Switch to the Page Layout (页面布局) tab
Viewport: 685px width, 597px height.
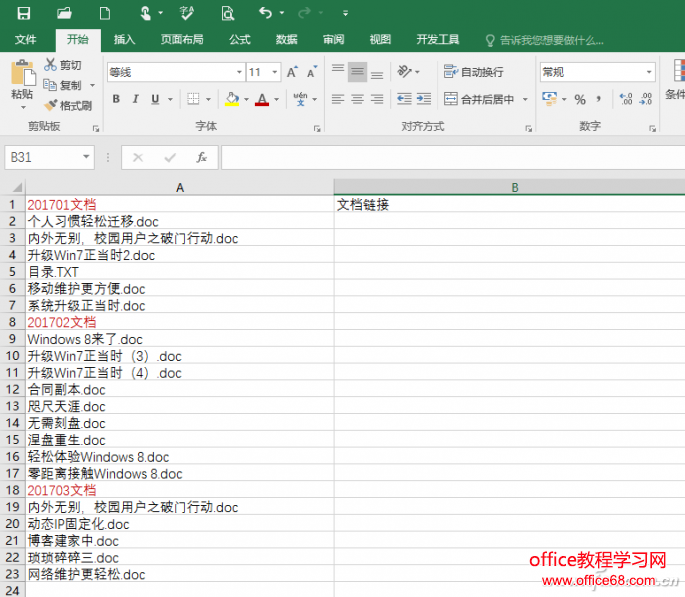(x=182, y=40)
